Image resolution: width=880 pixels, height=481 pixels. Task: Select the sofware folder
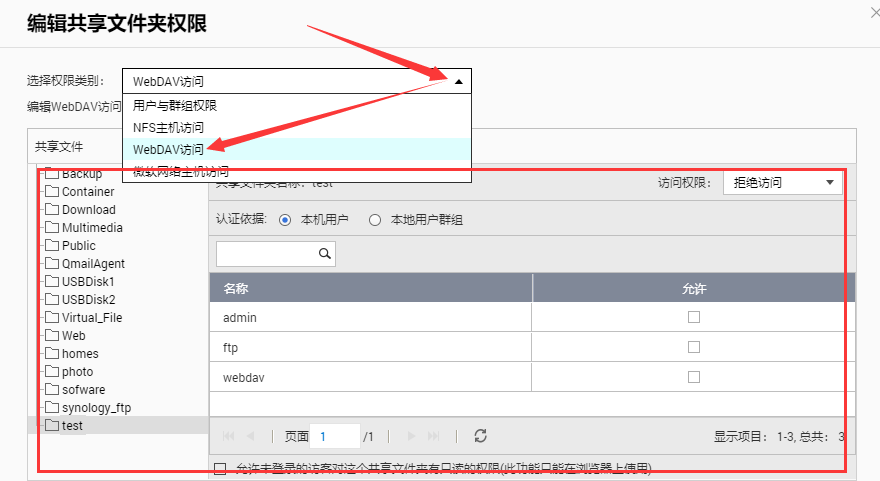83,390
